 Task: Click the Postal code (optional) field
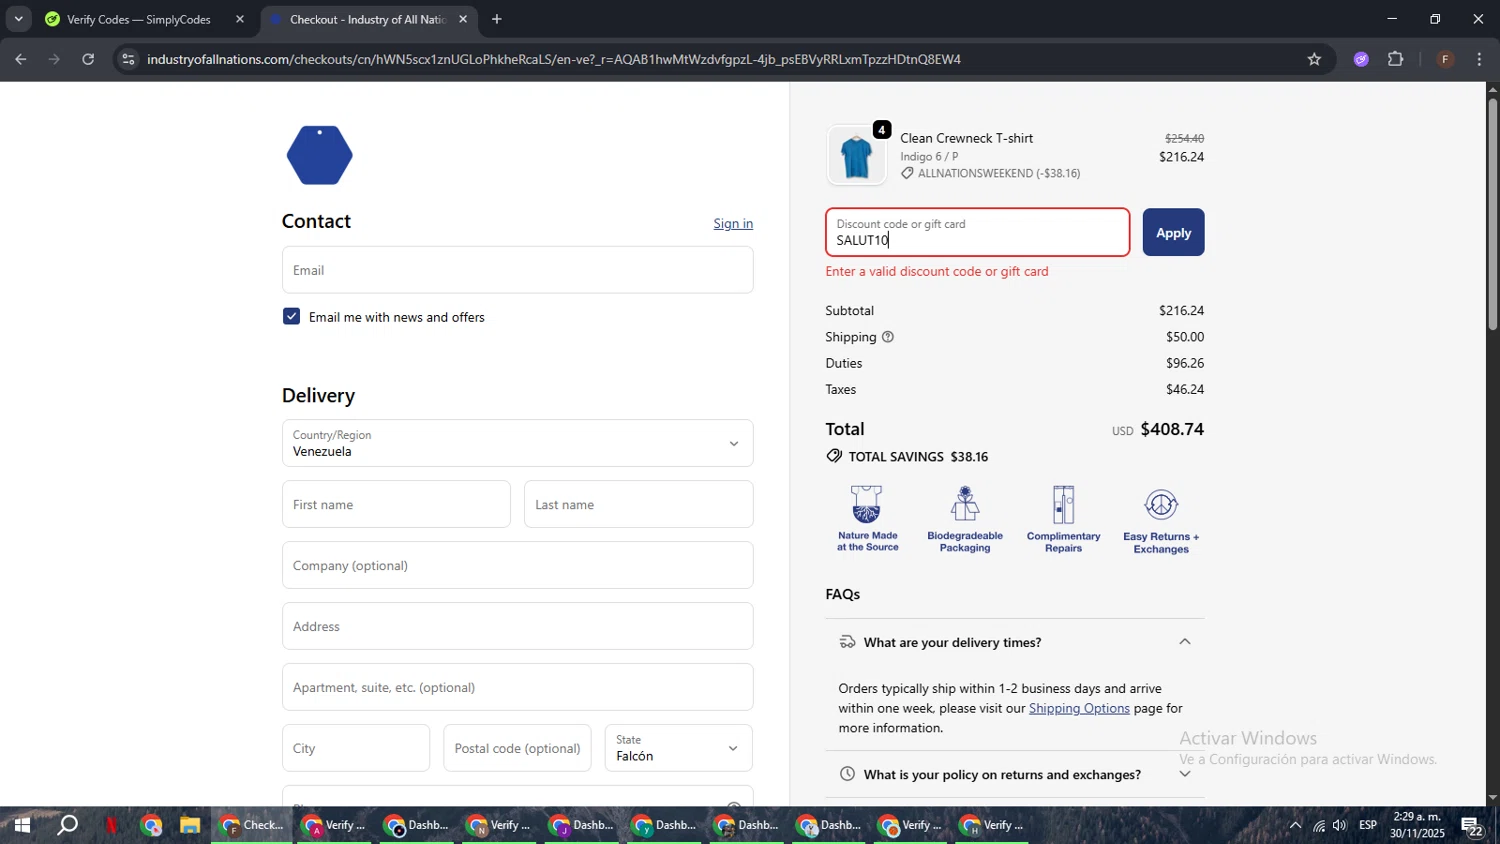click(x=517, y=748)
